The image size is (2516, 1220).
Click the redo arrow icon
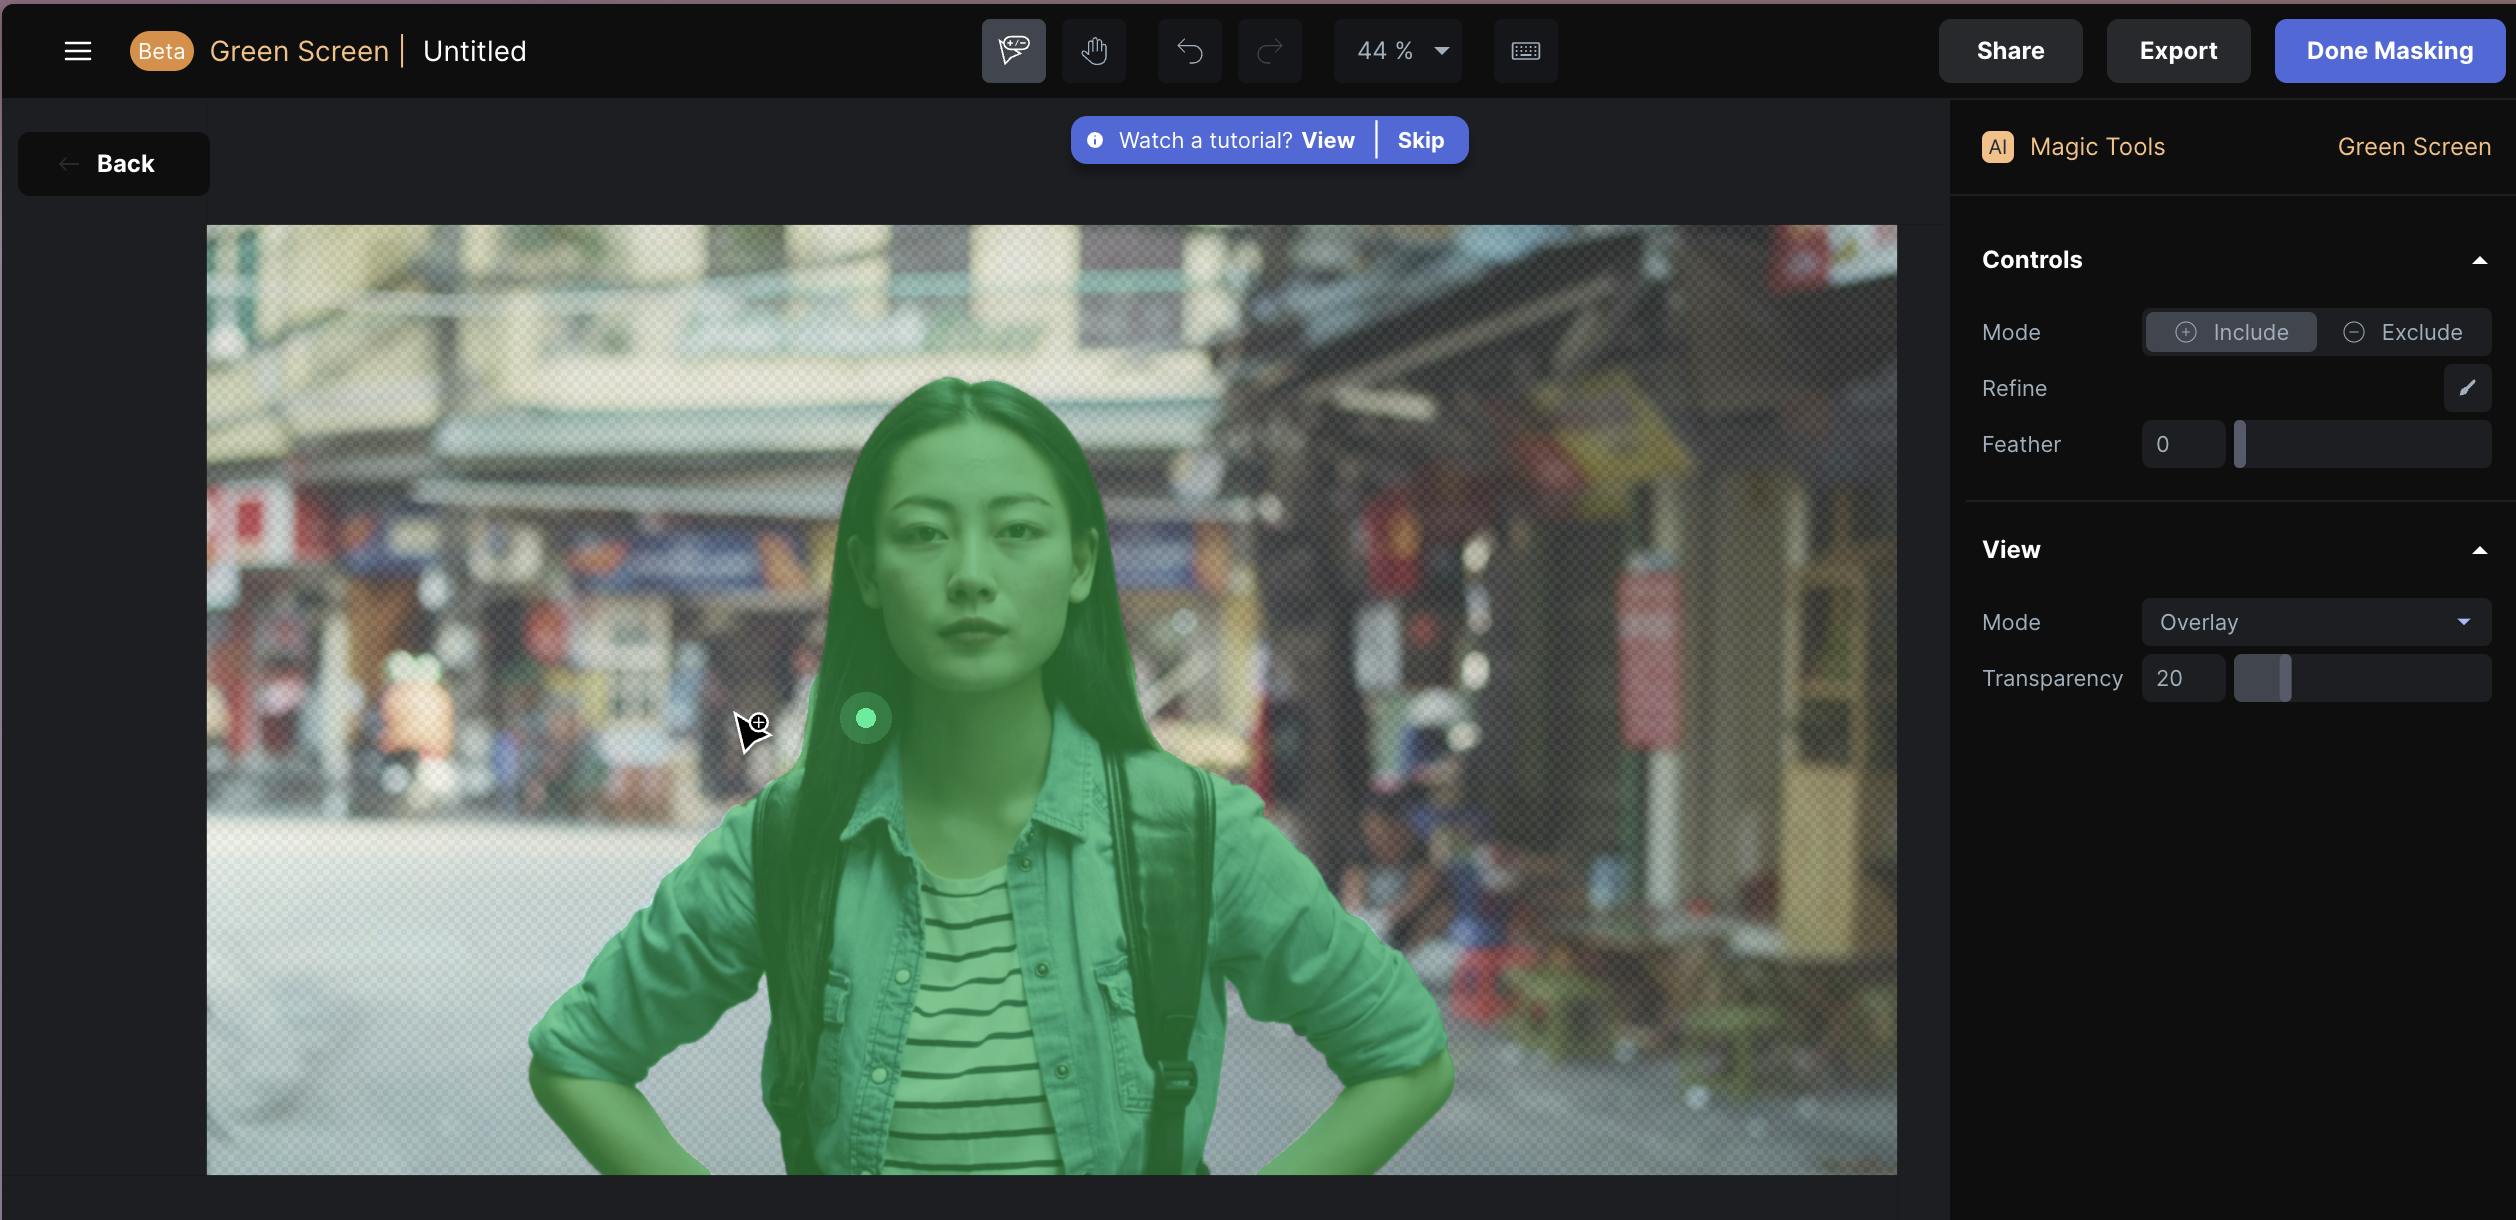[x=1269, y=51]
